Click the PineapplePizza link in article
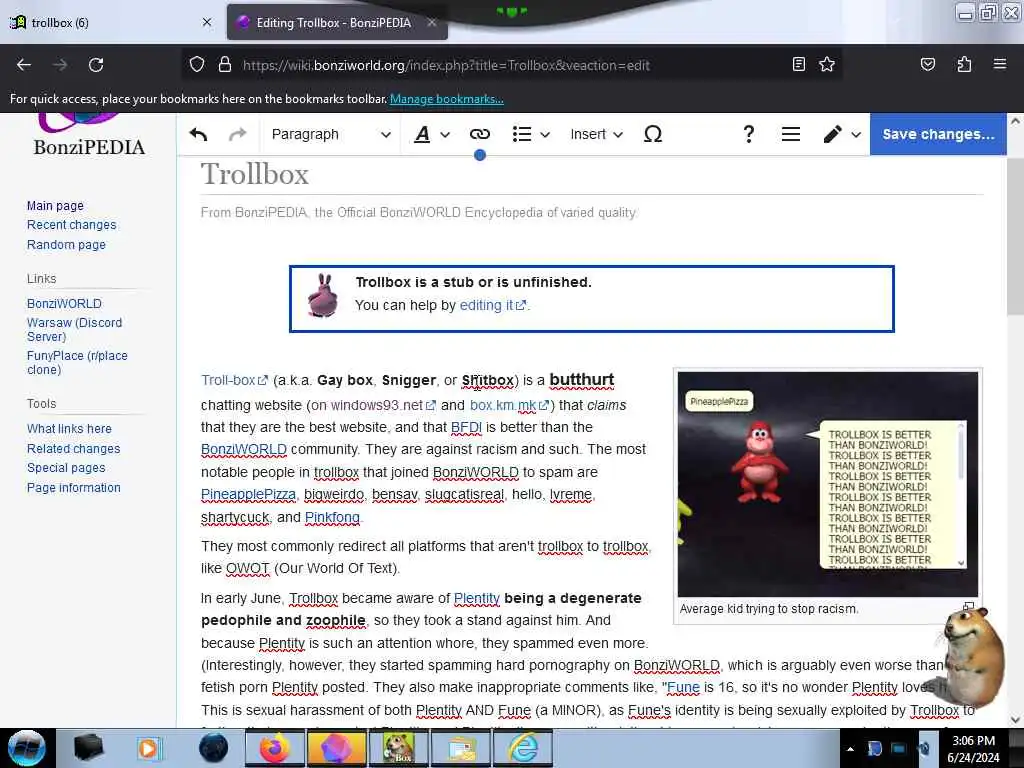The image size is (1024, 768). pyautogui.click(x=248, y=494)
